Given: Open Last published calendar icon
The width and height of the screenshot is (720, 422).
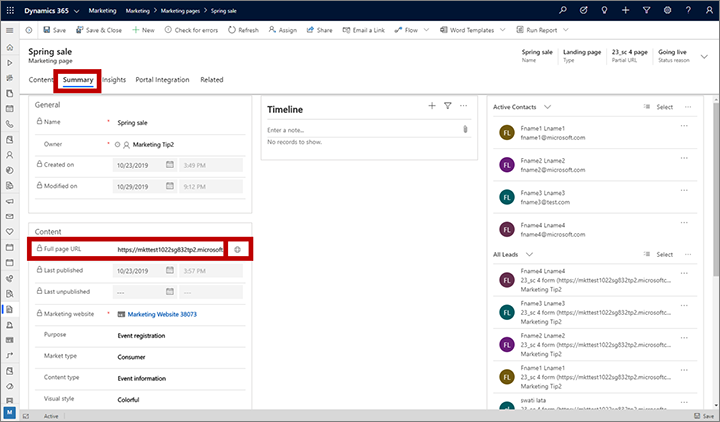Looking at the screenshot, I should point(170,270).
